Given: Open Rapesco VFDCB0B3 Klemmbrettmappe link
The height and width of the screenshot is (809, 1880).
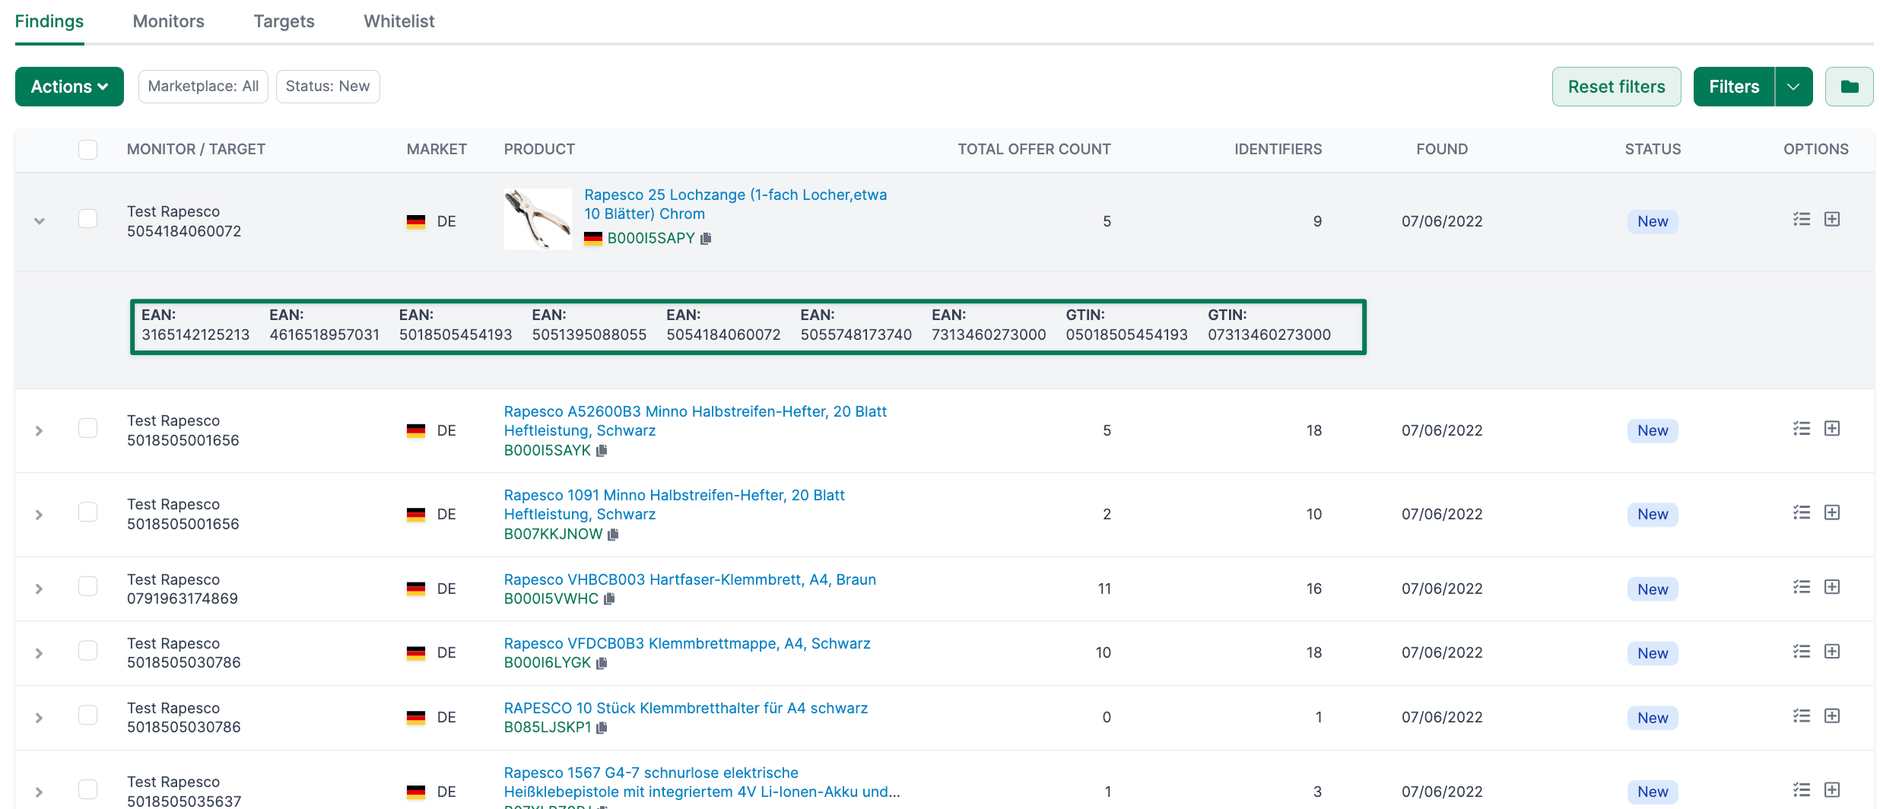Looking at the screenshot, I should pos(687,644).
